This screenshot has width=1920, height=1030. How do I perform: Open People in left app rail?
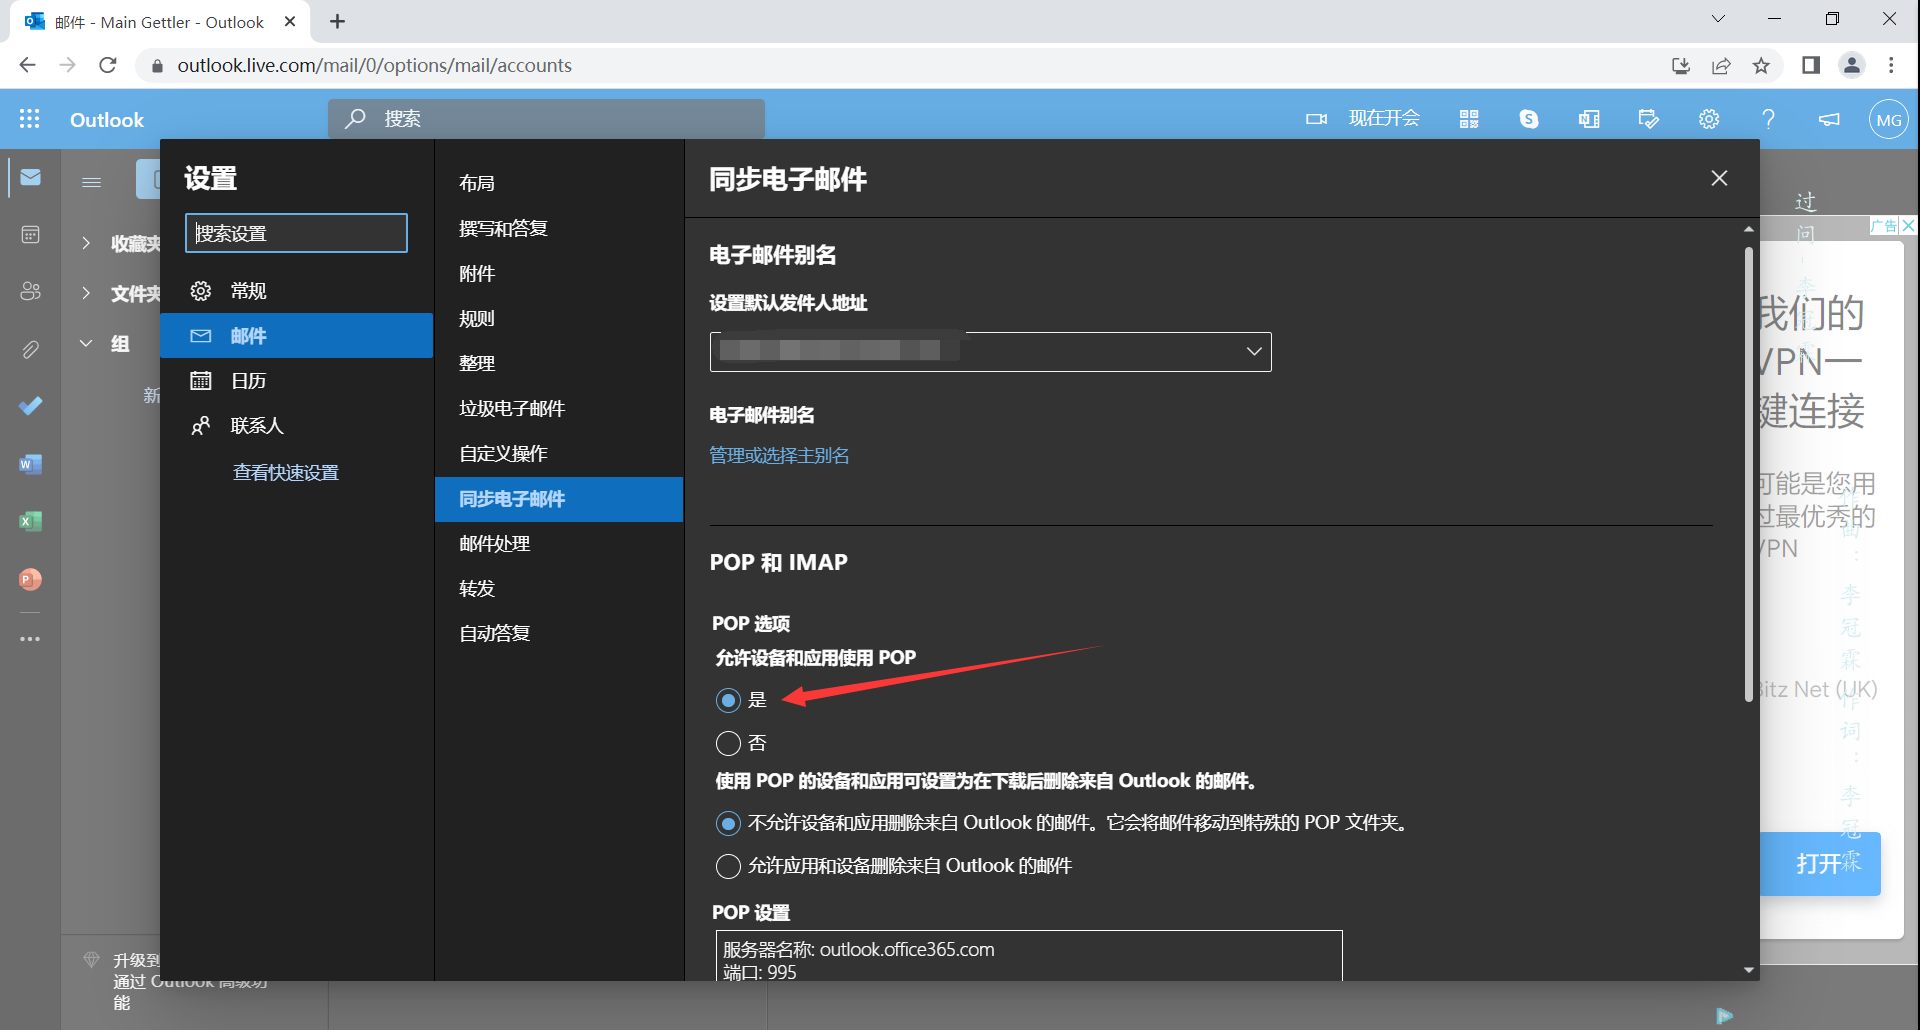30,291
